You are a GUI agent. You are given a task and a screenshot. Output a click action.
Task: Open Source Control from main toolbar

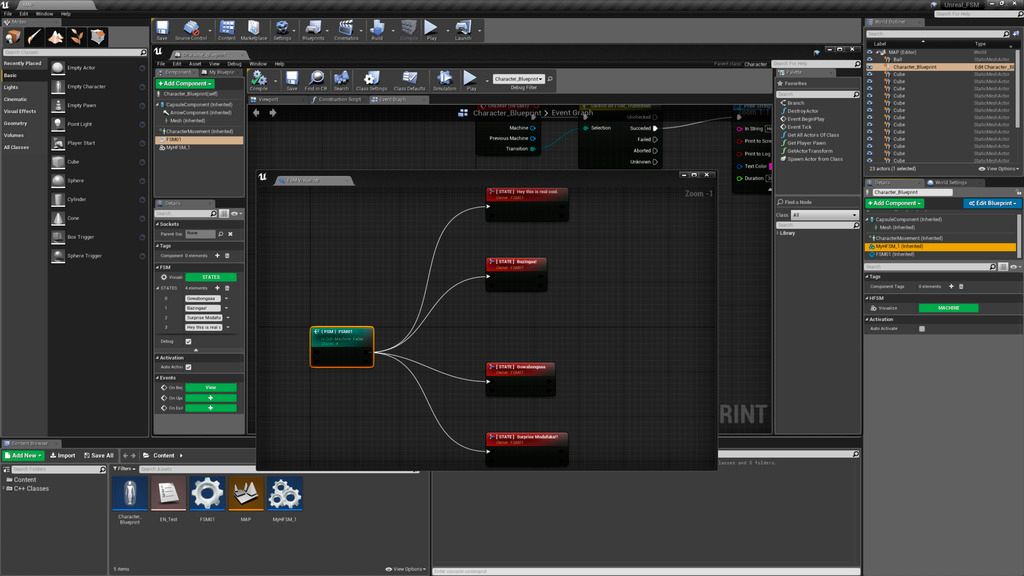click(x=189, y=29)
